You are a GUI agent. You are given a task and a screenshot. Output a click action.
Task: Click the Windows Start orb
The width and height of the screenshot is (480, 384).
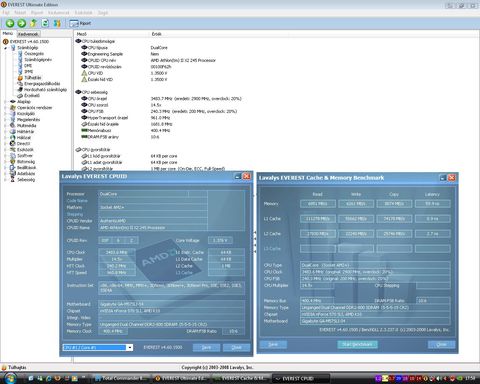(x=10, y=378)
